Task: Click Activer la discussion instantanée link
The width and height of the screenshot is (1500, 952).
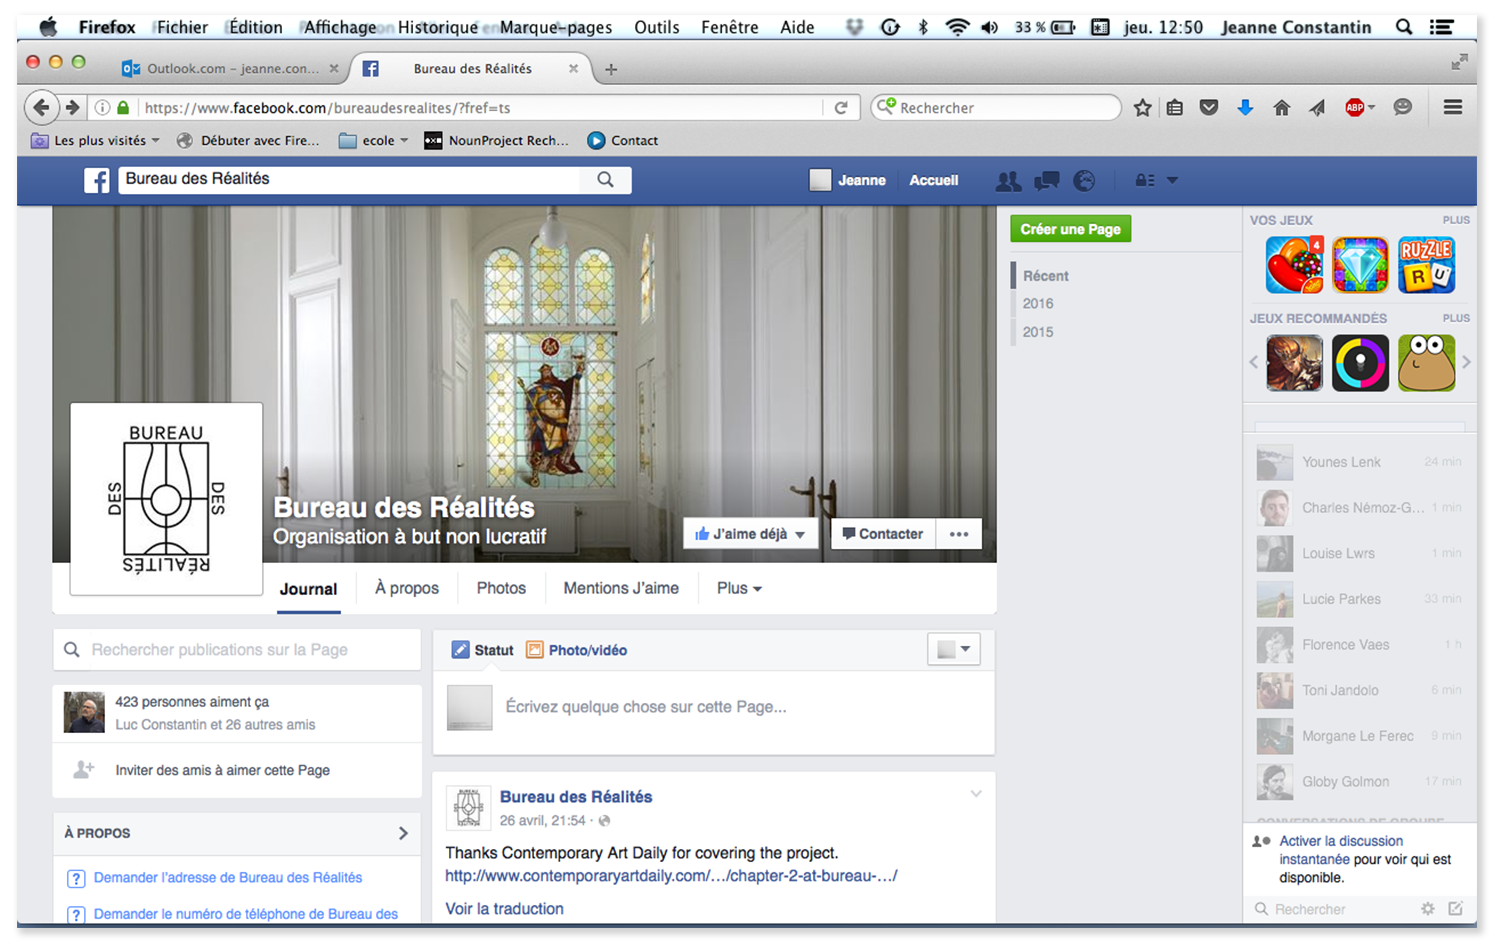Action: [x=1341, y=850]
